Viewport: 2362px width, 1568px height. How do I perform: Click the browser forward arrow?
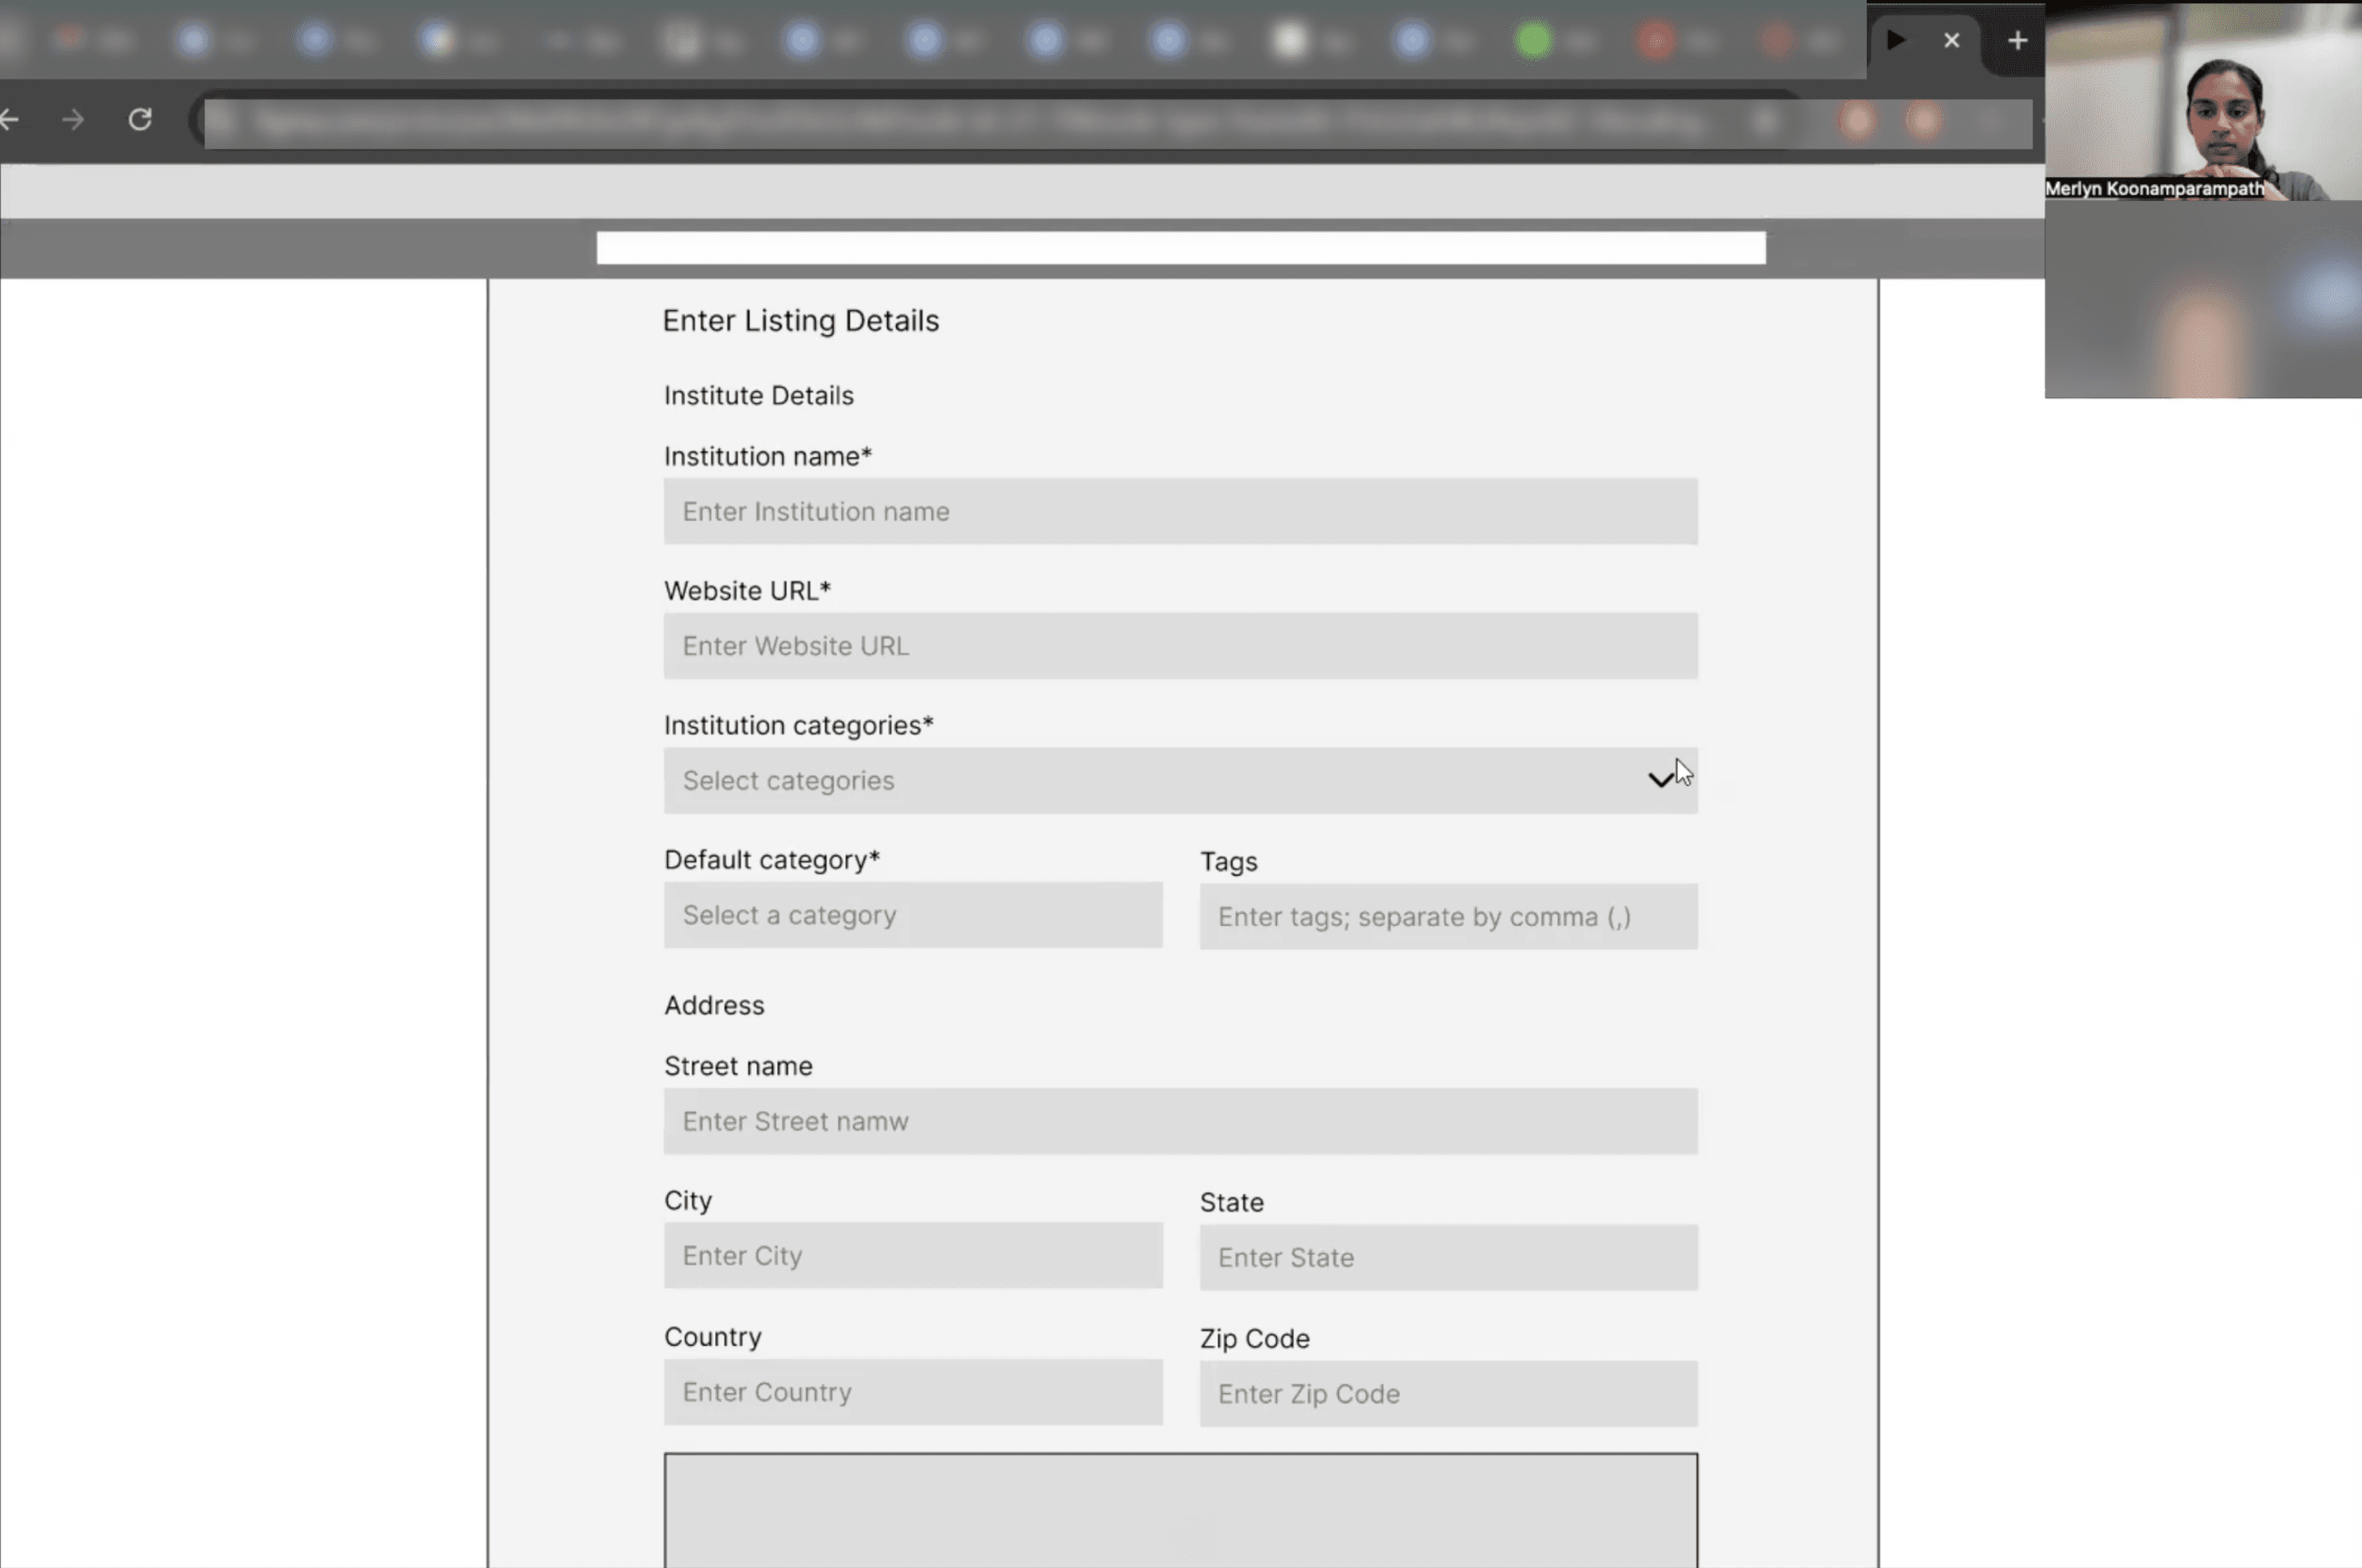(x=73, y=120)
